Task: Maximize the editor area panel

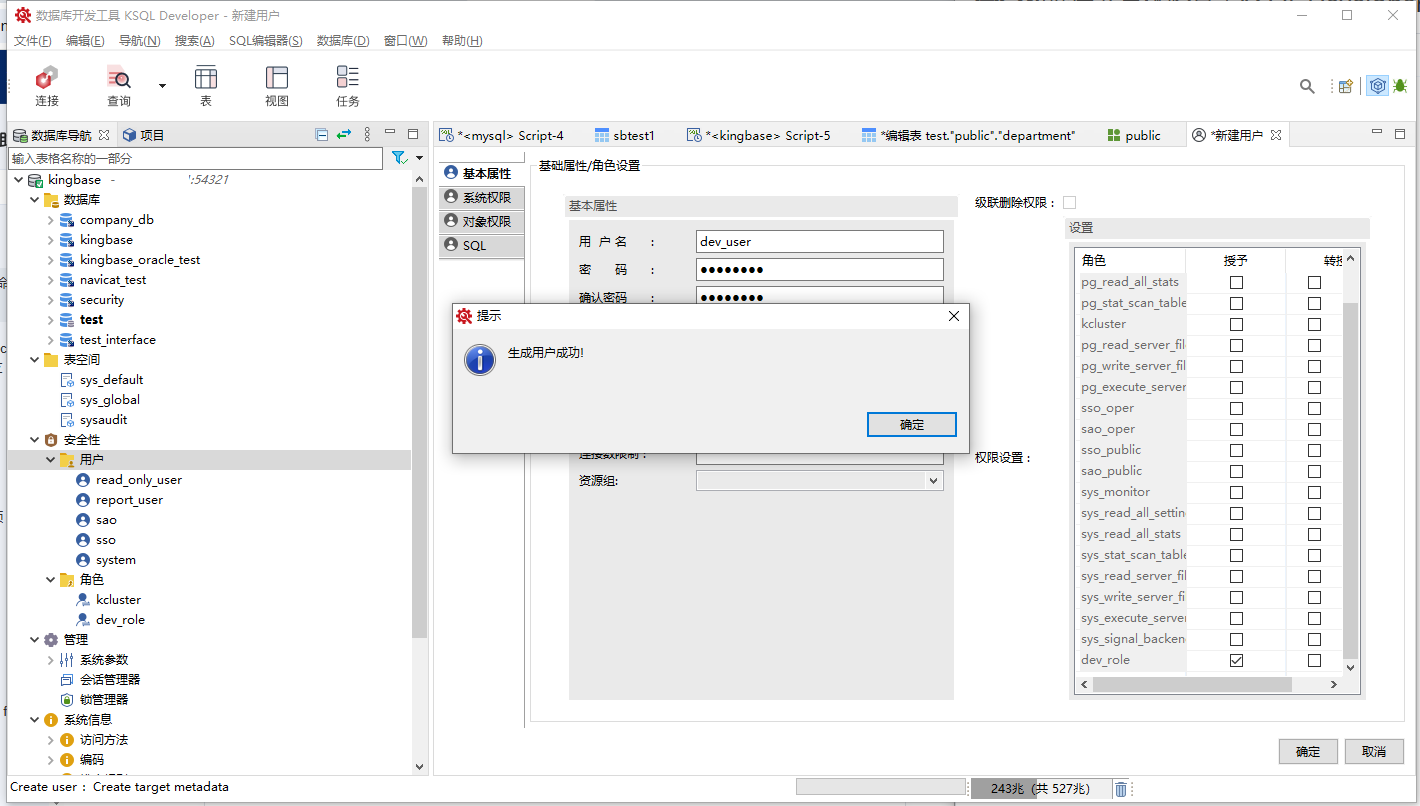Action: [1402, 134]
